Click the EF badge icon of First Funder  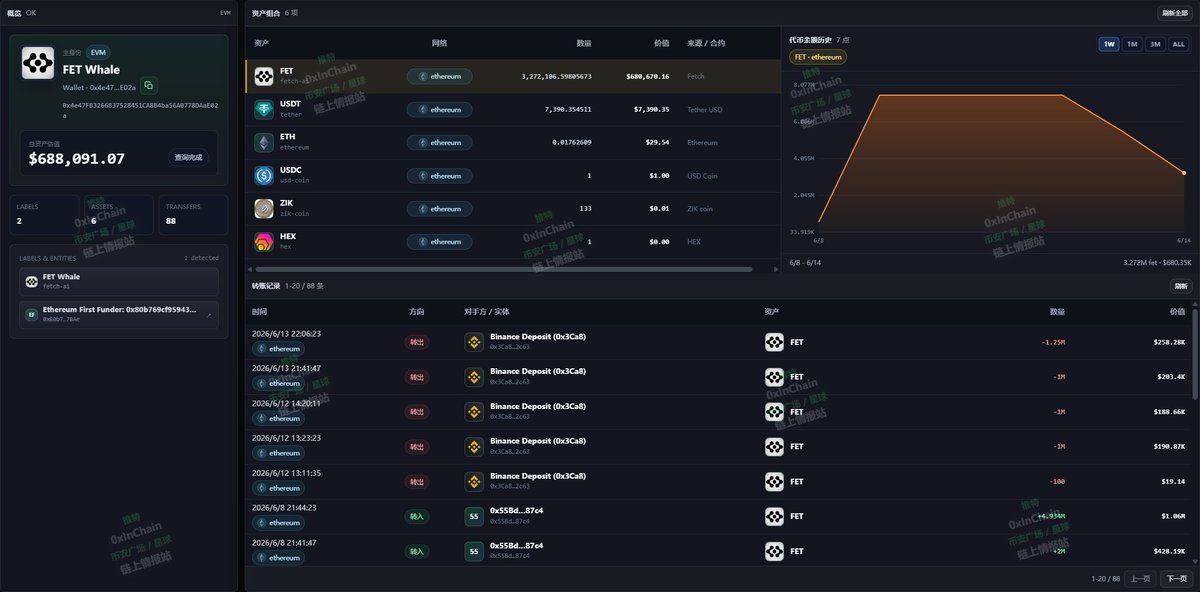pyautogui.click(x=32, y=315)
